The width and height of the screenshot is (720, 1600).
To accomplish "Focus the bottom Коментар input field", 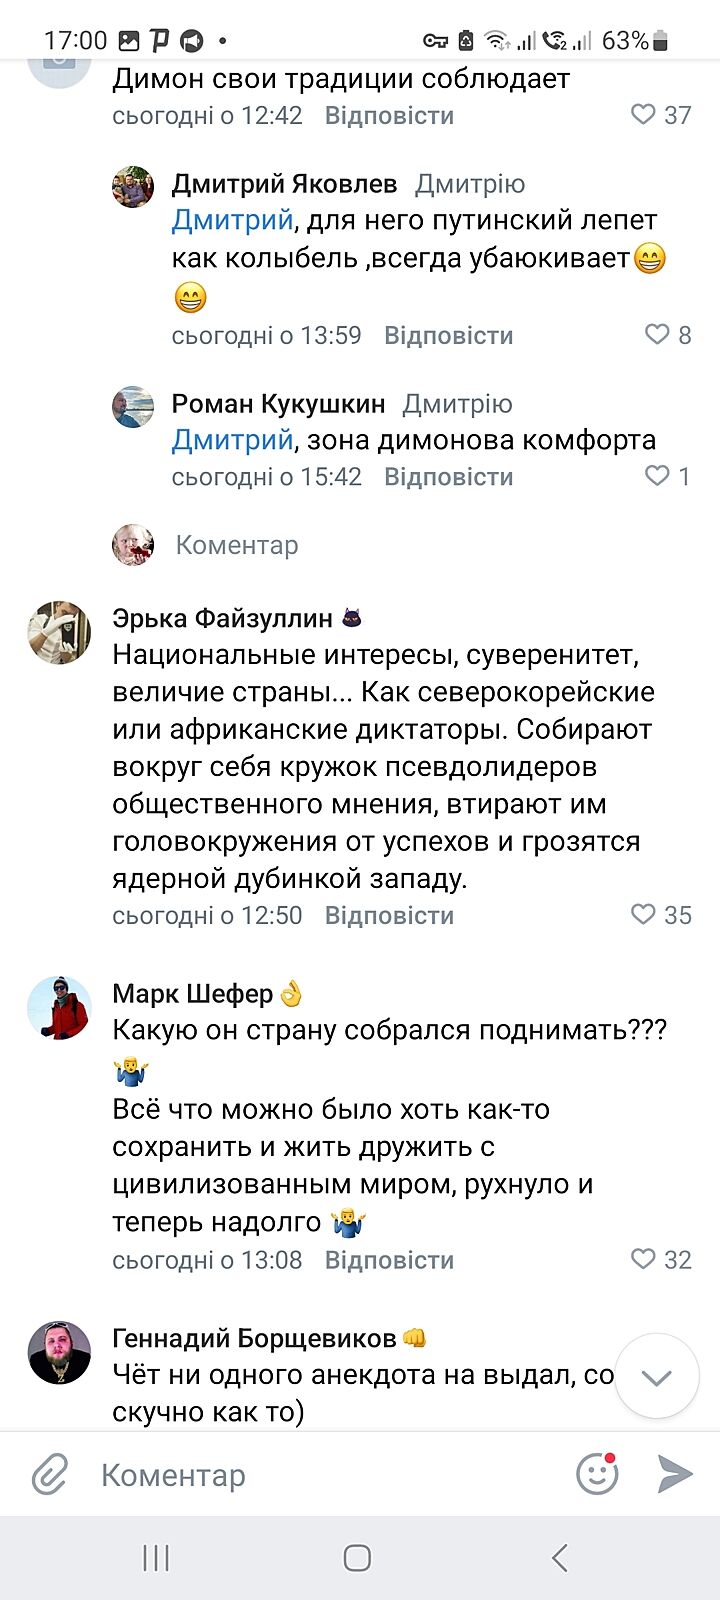I will tap(320, 1475).
